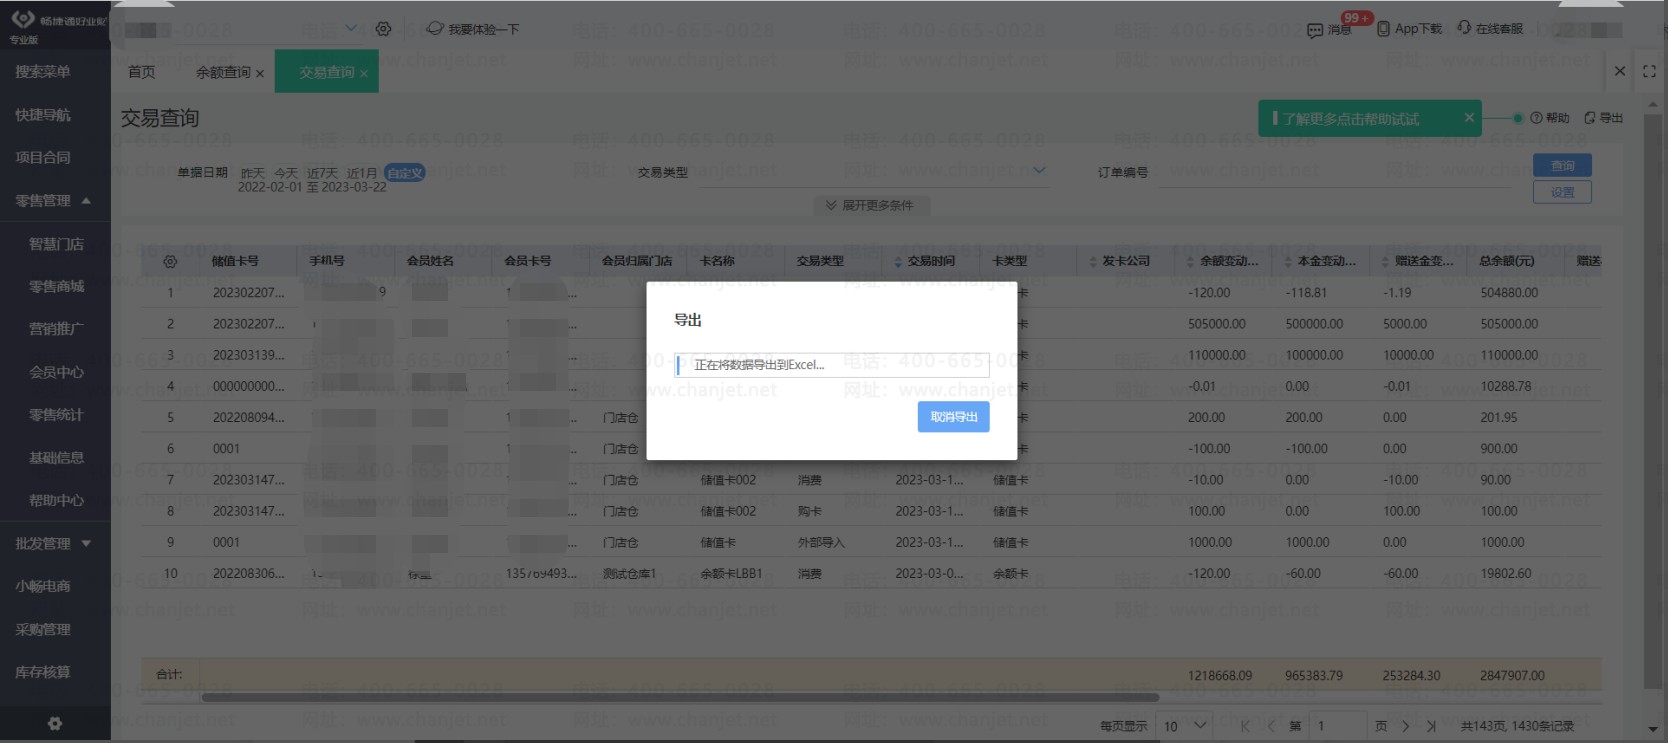The width and height of the screenshot is (1668, 743).
Task: Click the horizontal table scrollbar
Action: point(680,697)
